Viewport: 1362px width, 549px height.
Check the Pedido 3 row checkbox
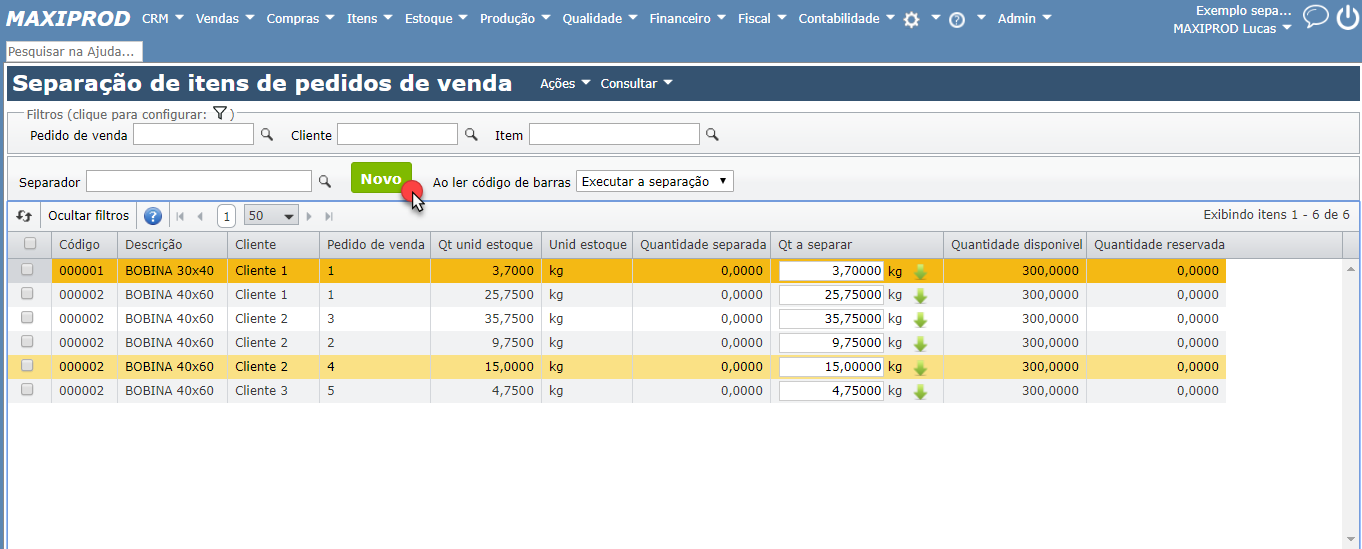(27, 317)
